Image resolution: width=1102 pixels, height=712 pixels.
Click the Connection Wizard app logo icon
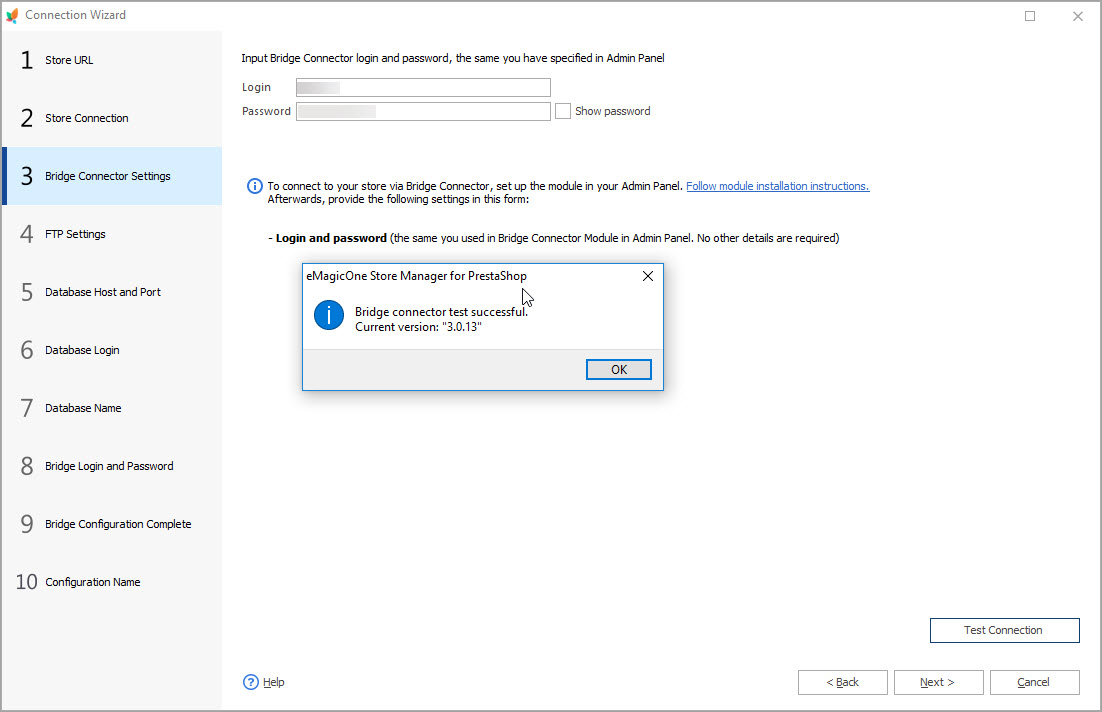(x=12, y=15)
